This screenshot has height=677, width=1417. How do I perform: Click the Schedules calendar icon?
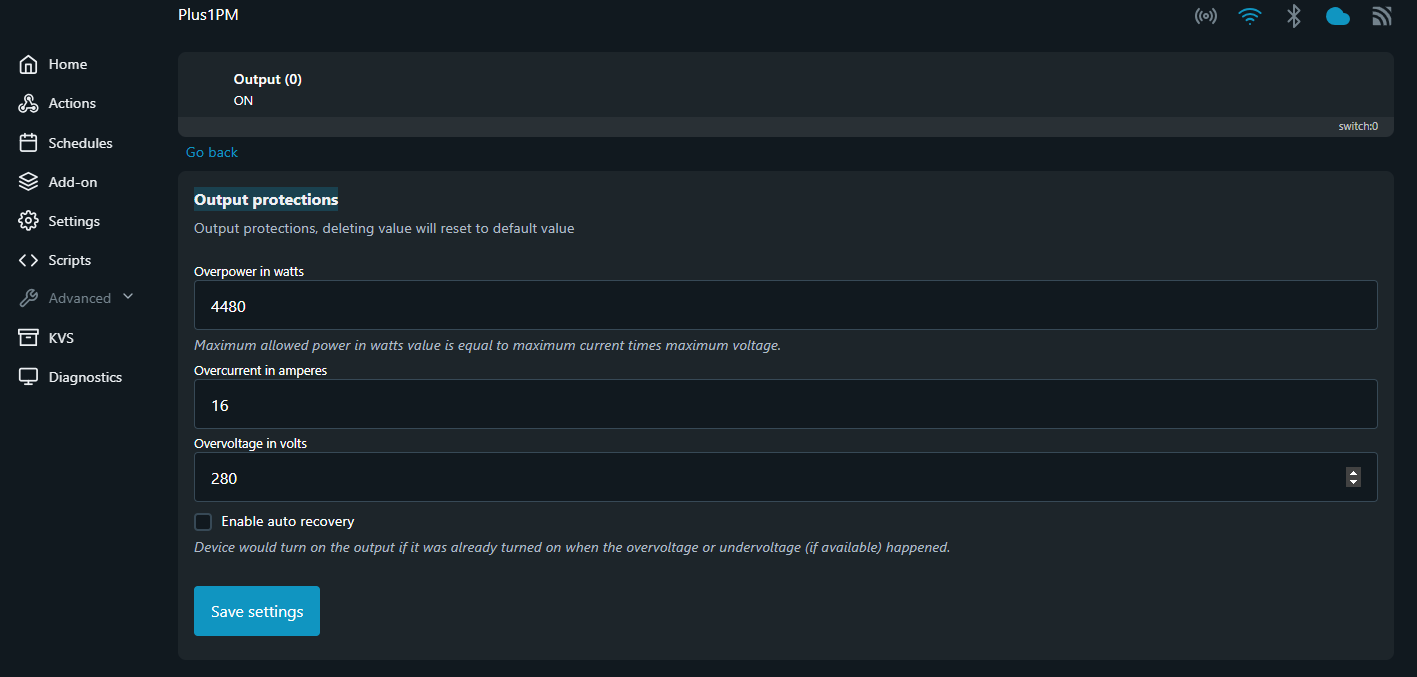click(x=28, y=143)
